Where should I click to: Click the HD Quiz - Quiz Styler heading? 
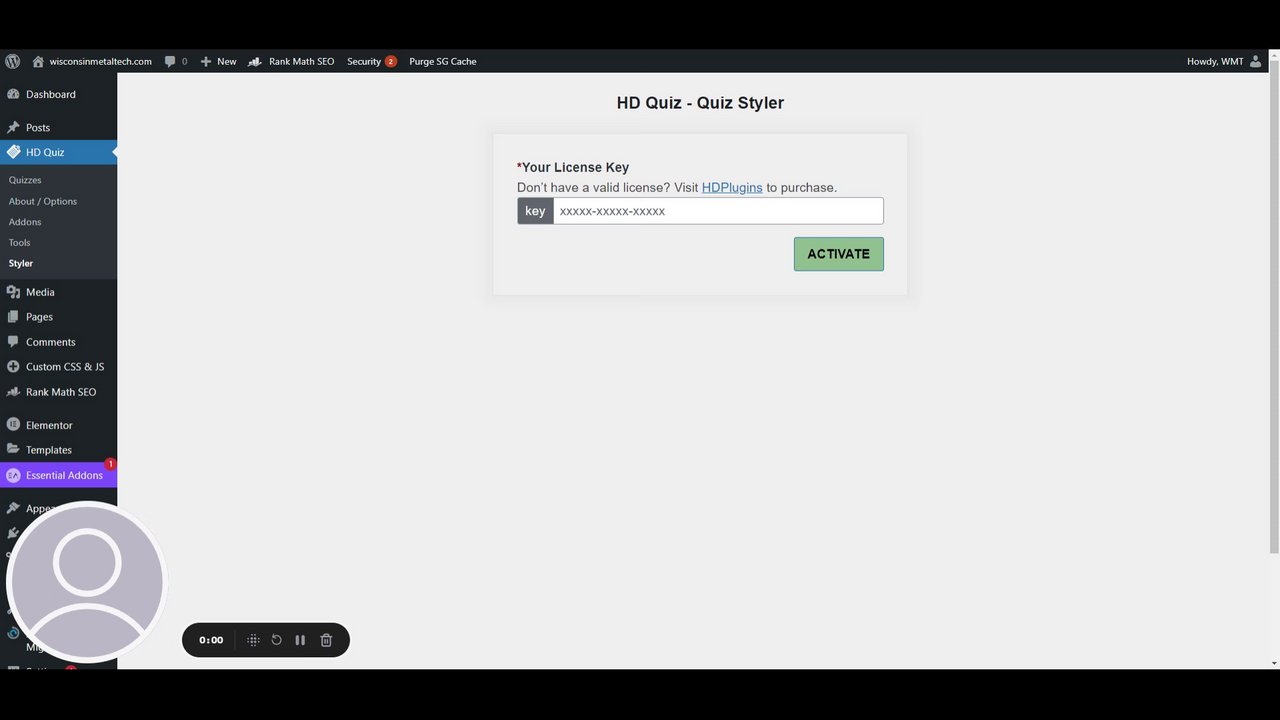[x=700, y=102]
